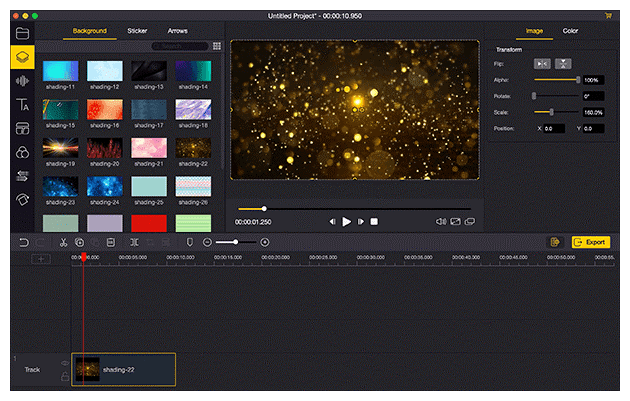The width and height of the screenshot is (630, 401).
Task: Switch to the Background tab
Action: tap(90, 31)
